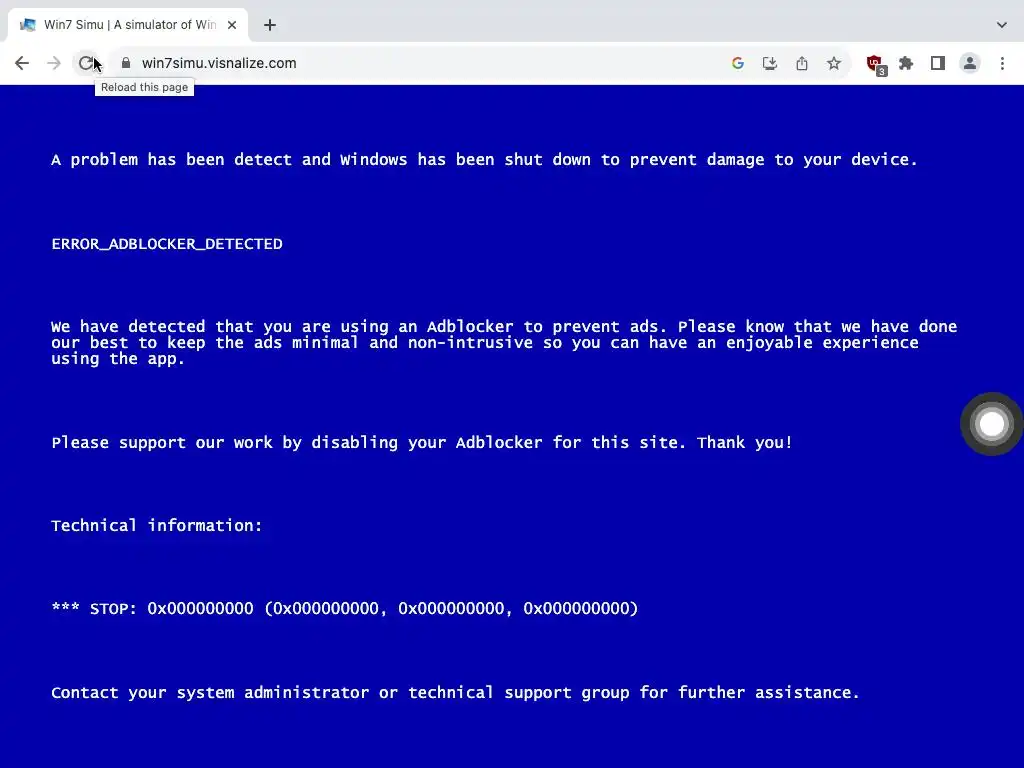
Task: Click 'Contact your system administrator' line
Action: coord(455,693)
